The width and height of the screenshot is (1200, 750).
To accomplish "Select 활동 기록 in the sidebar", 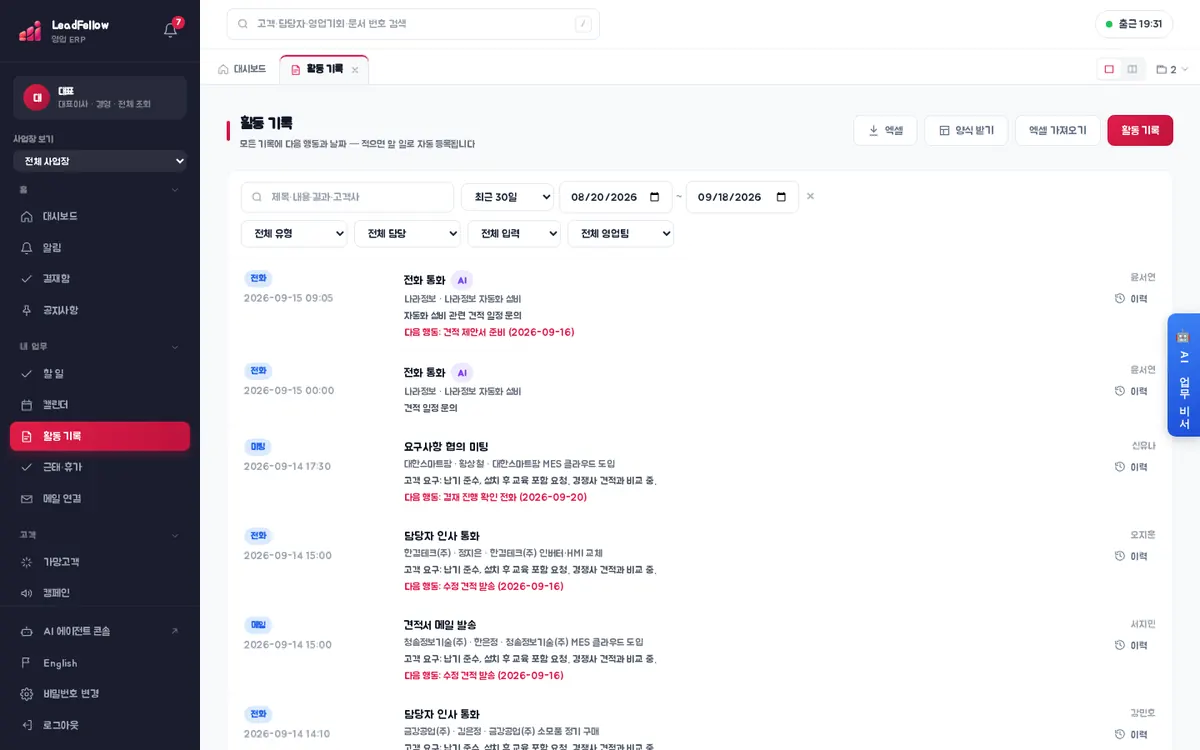I will pos(100,436).
